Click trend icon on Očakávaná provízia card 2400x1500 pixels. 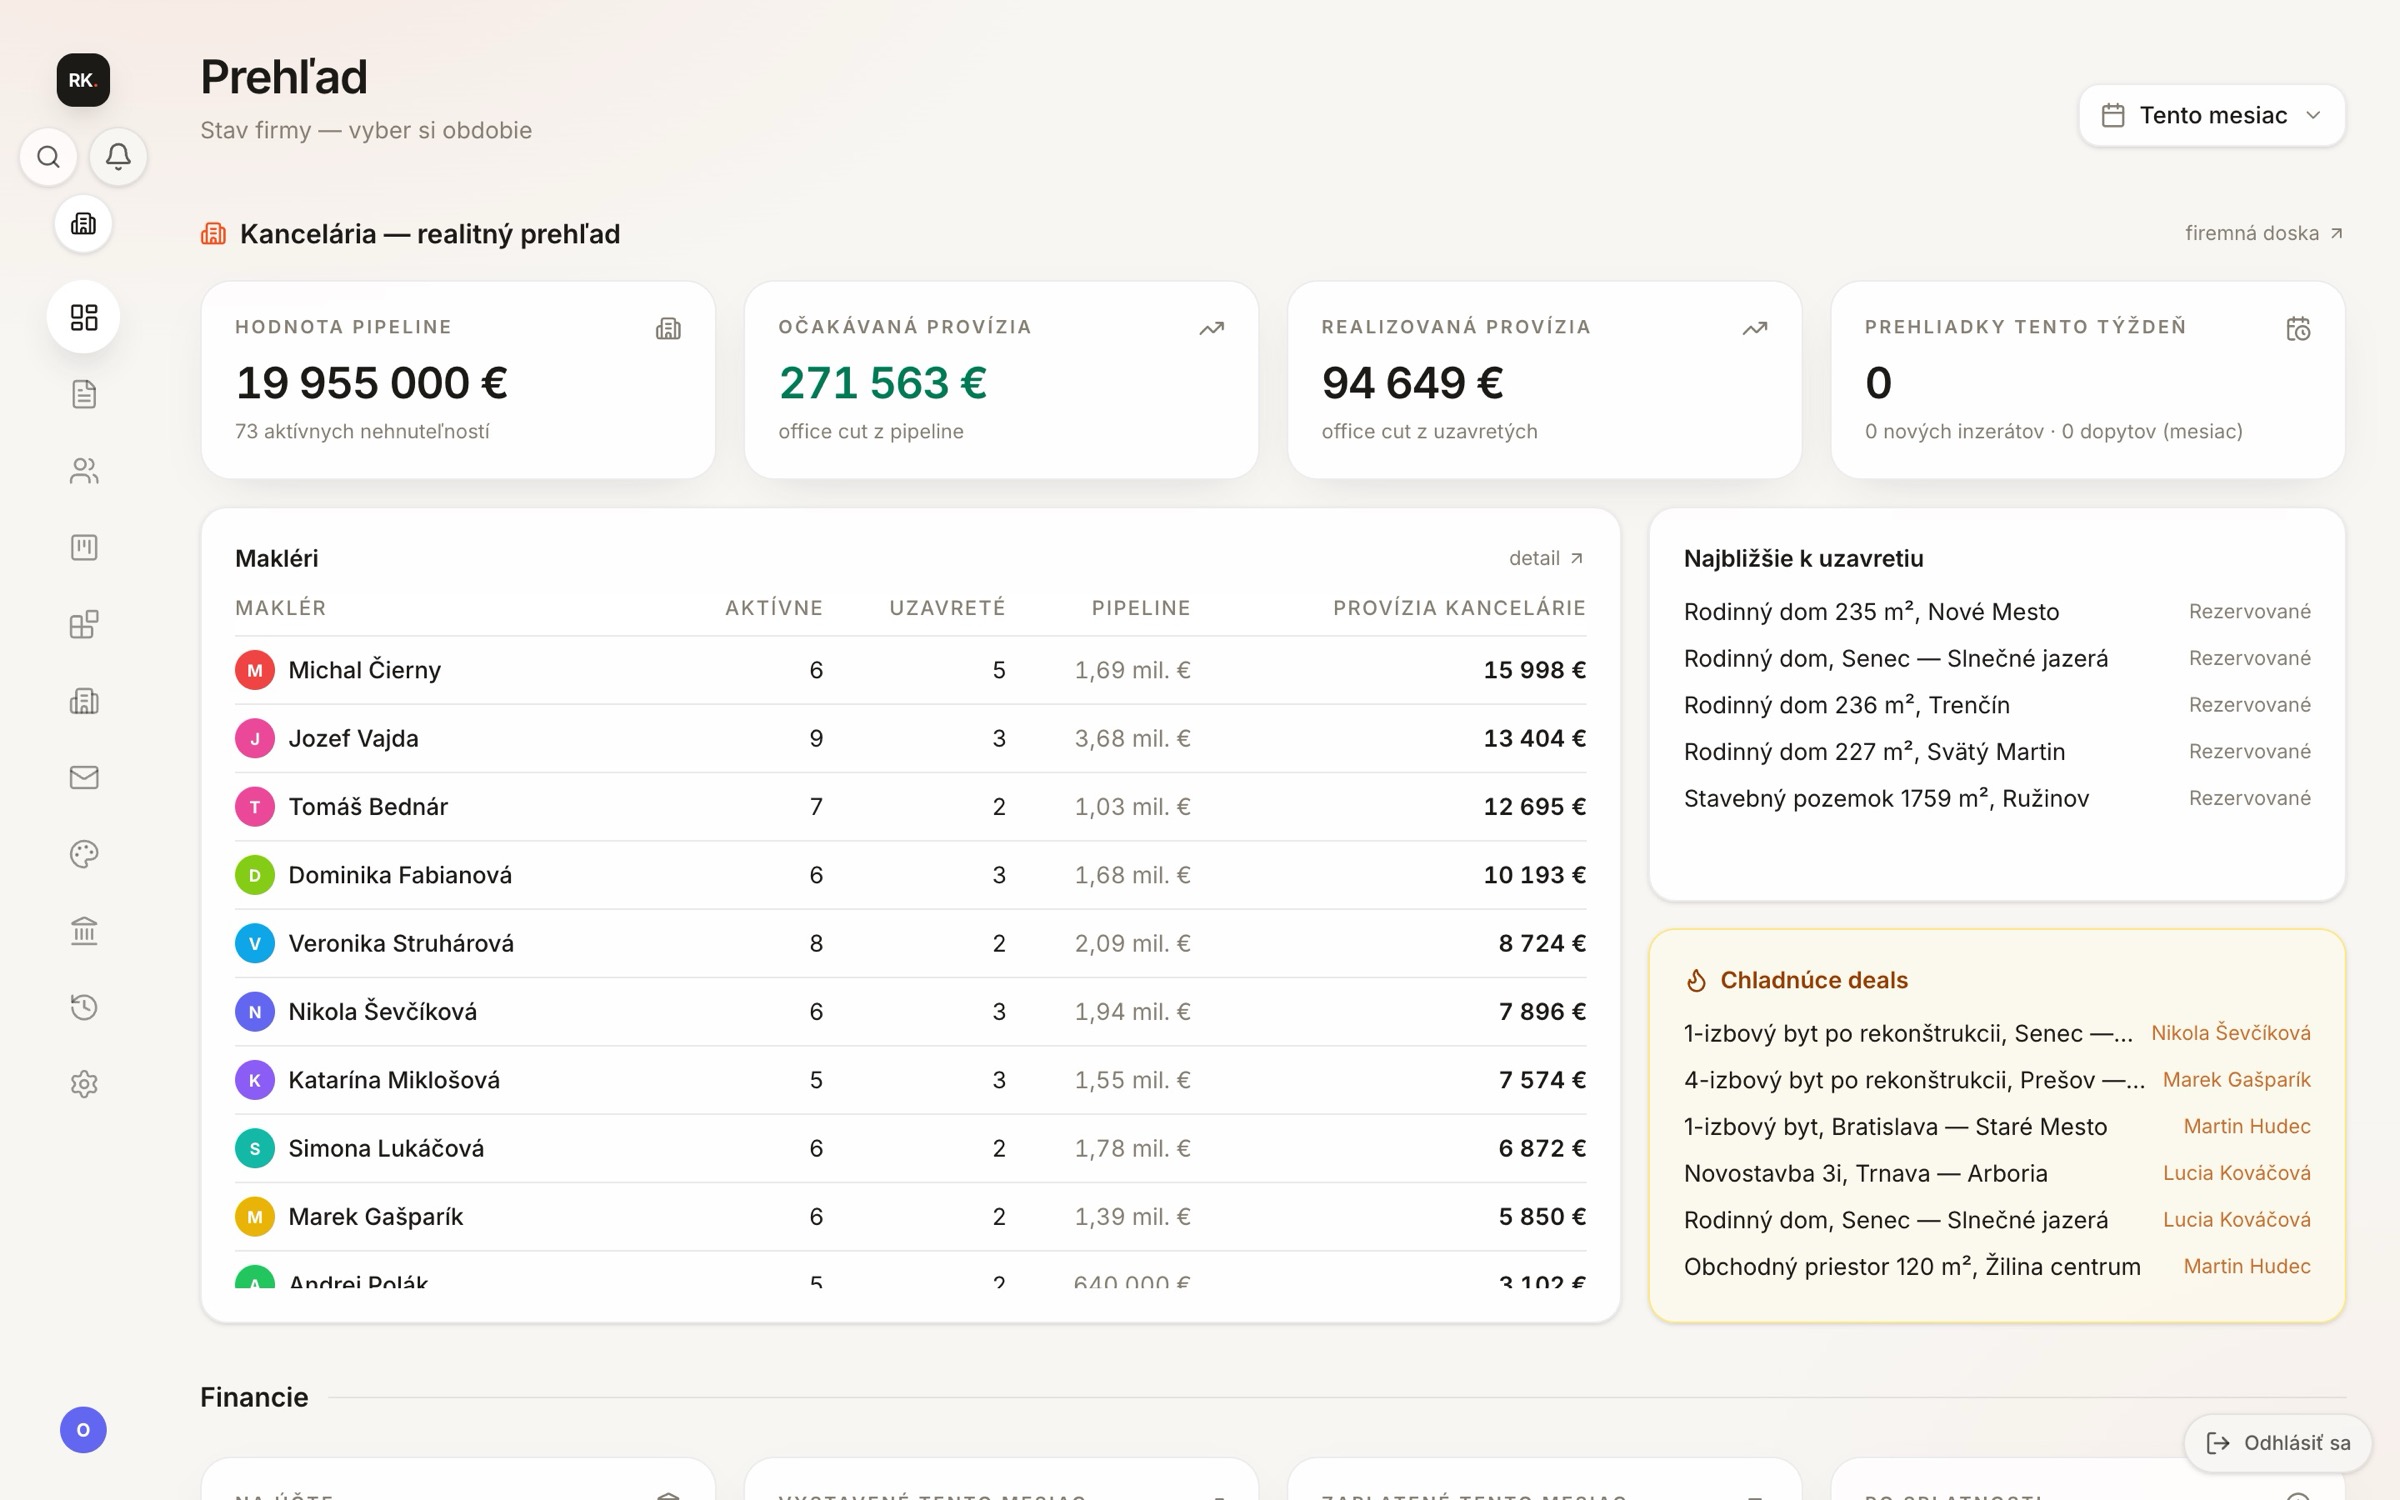[x=1212, y=329]
